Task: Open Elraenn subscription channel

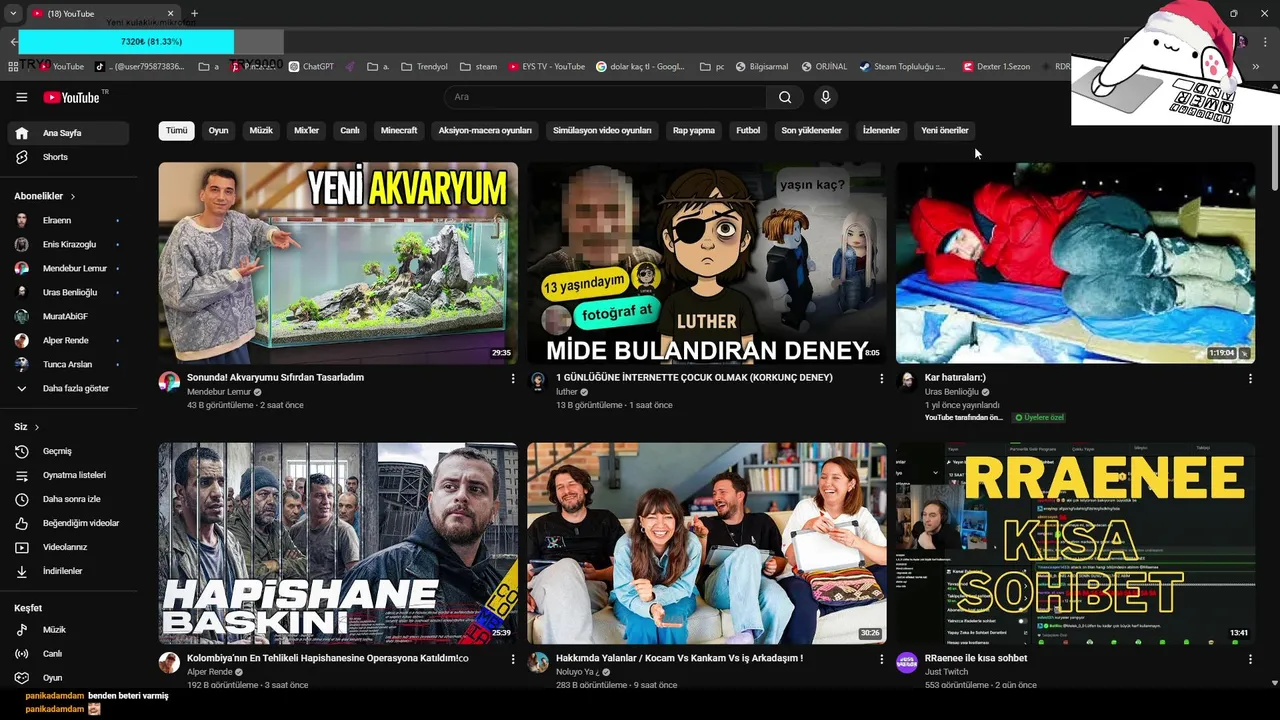Action: pos(69,220)
